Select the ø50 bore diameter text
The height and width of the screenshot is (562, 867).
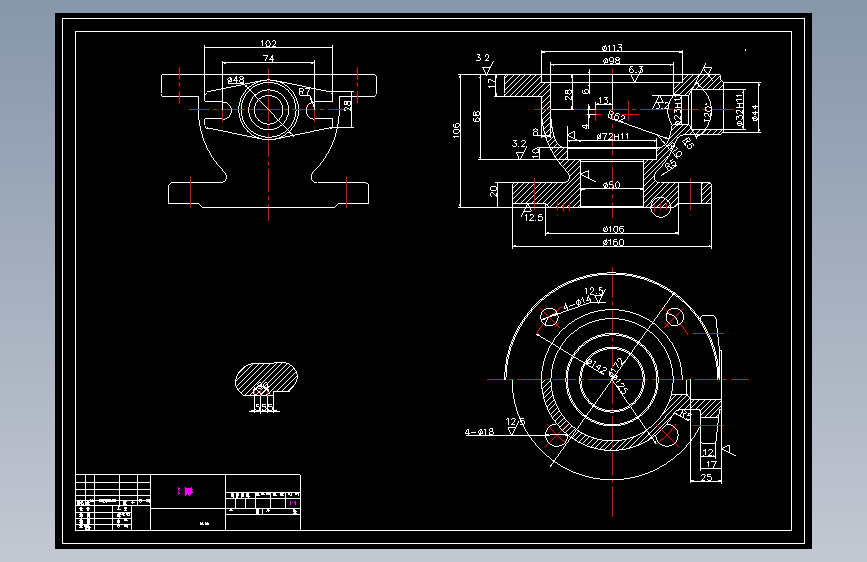point(612,185)
